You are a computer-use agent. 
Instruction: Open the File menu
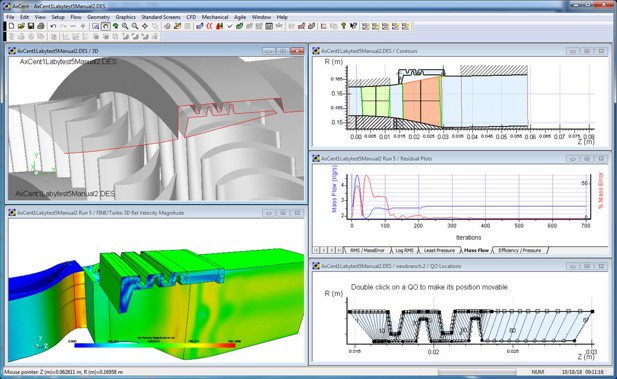pyautogui.click(x=10, y=17)
